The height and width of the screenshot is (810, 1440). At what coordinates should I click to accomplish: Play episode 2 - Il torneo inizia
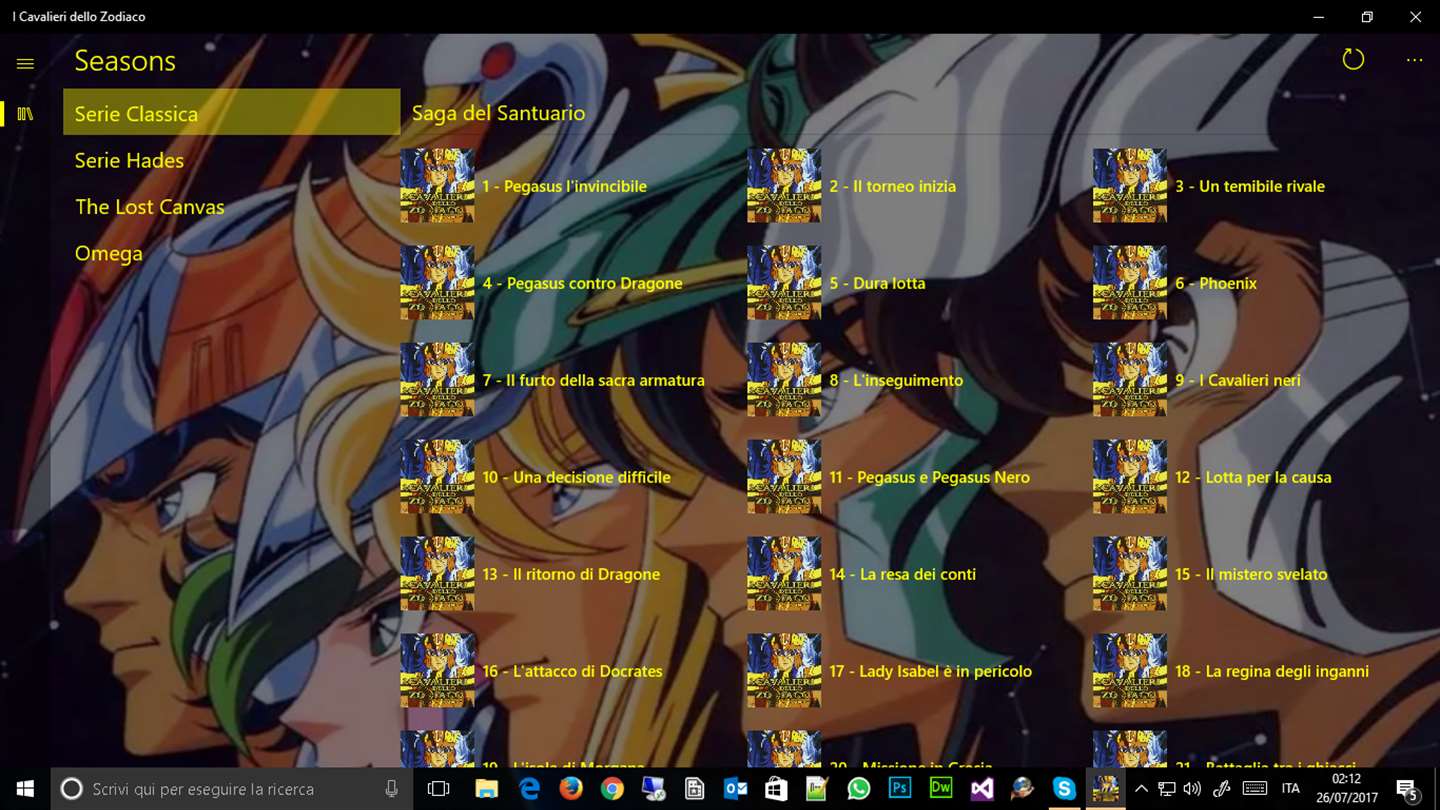click(892, 186)
